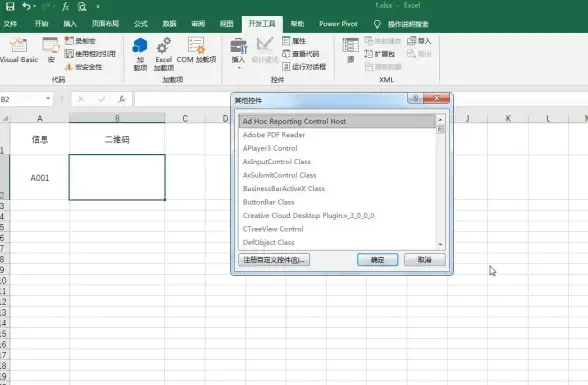Switch to the Home (开始) tab
588x385 pixels.
pyautogui.click(x=41, y=24)
